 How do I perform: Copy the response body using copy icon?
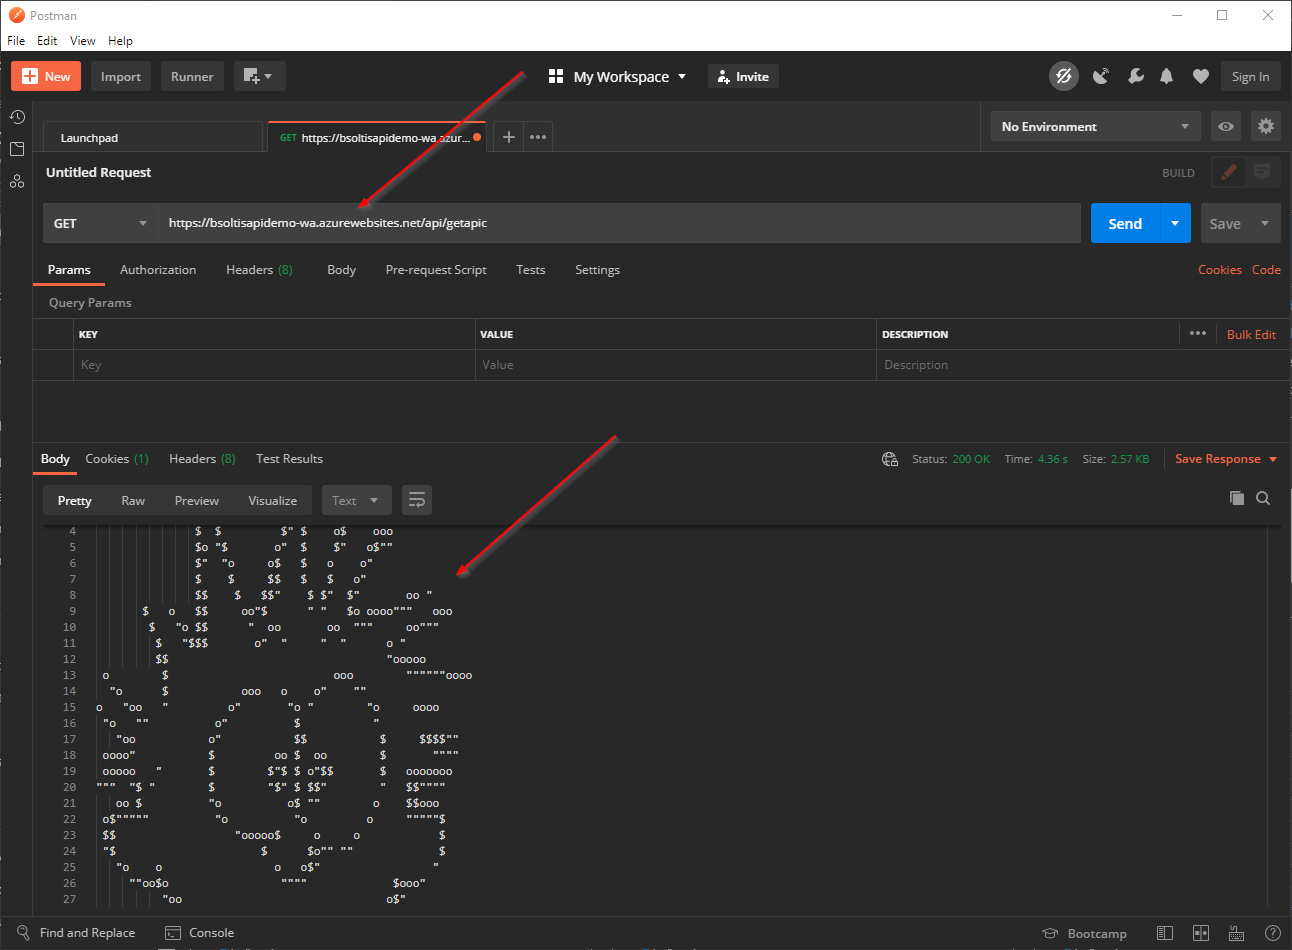[x=1237, y=498]
